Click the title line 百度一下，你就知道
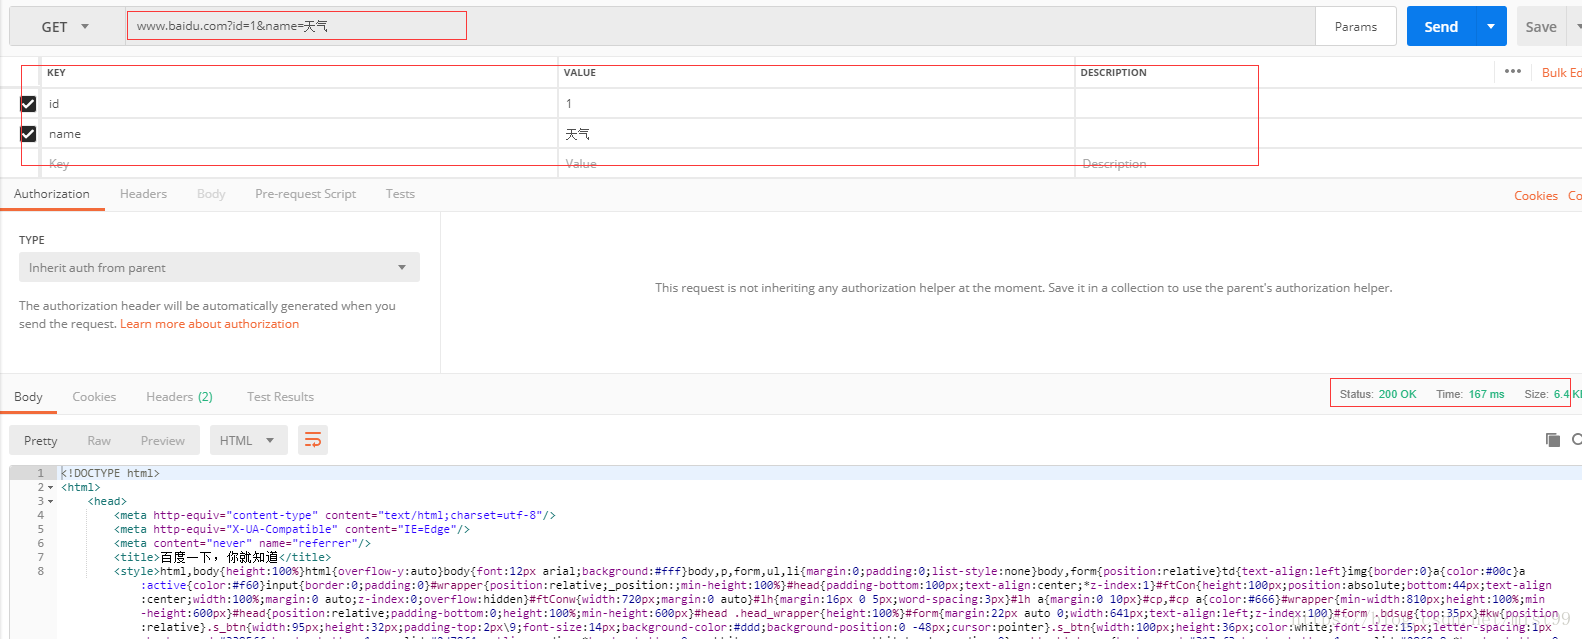This screenshot has width=1582, height=639. point(222,558)
